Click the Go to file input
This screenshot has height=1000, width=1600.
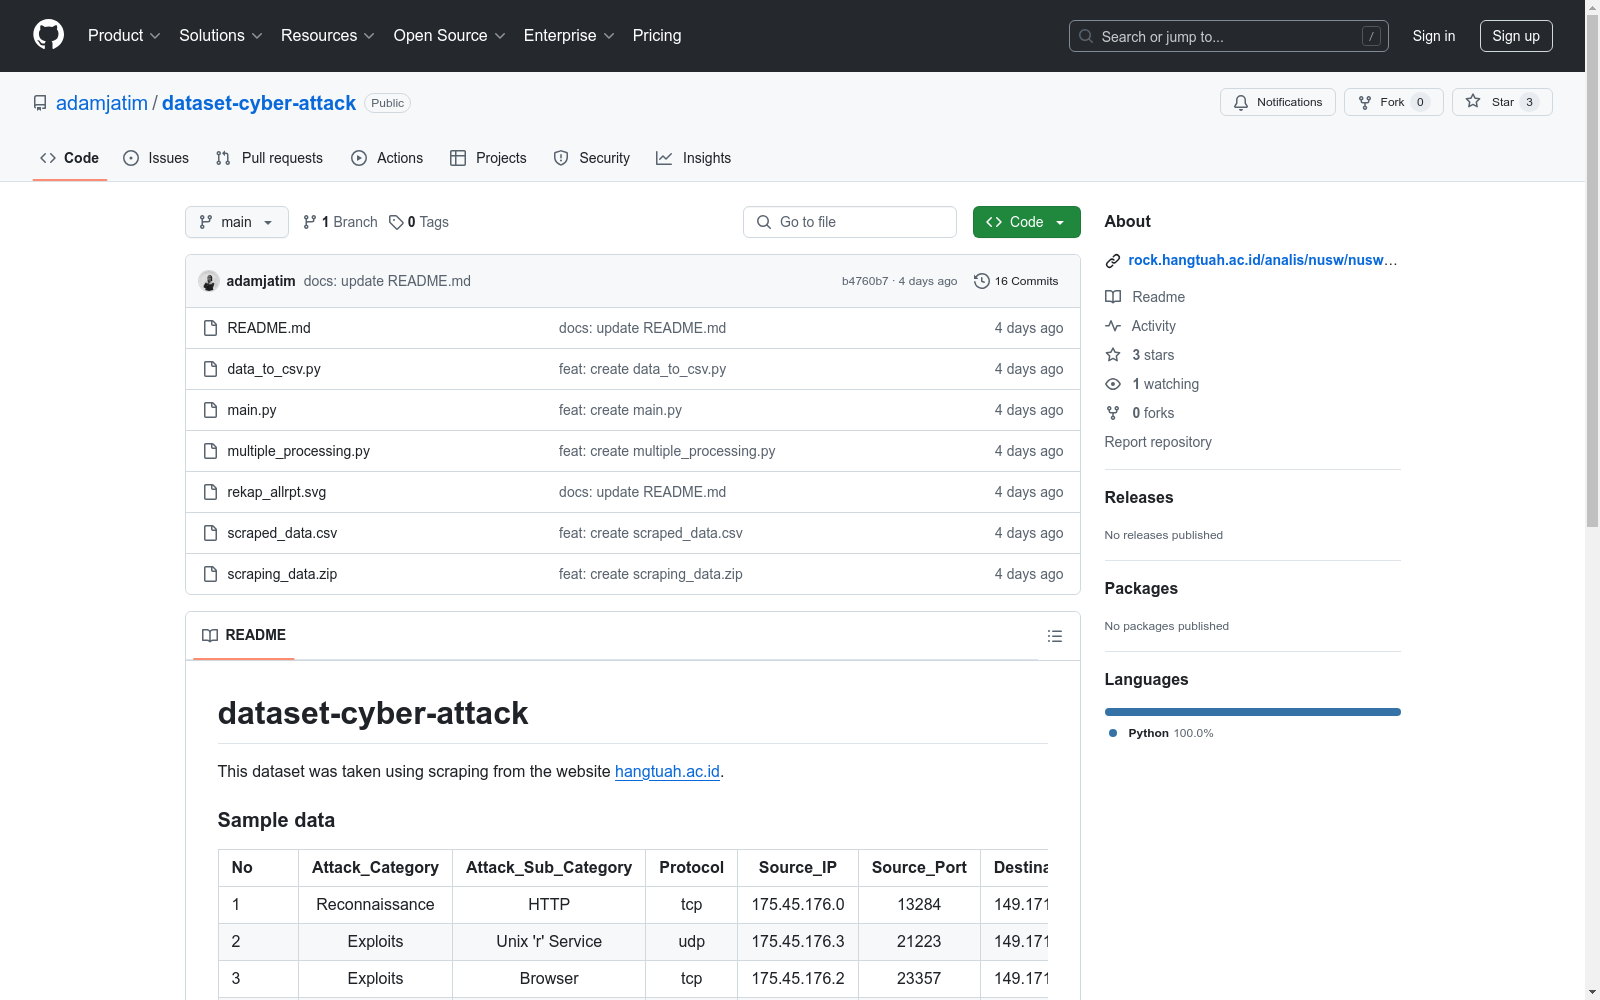[x=850, y=222]
